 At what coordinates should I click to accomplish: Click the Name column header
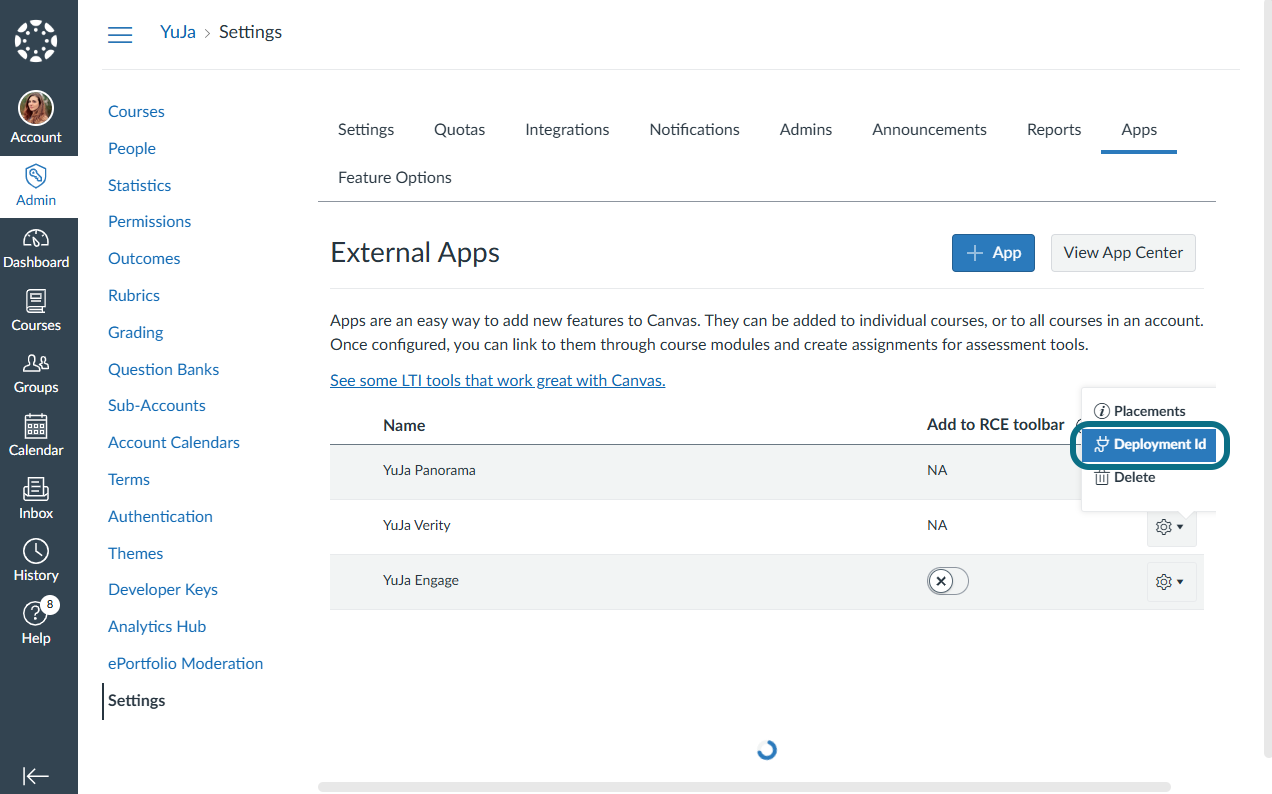[404, 425]
